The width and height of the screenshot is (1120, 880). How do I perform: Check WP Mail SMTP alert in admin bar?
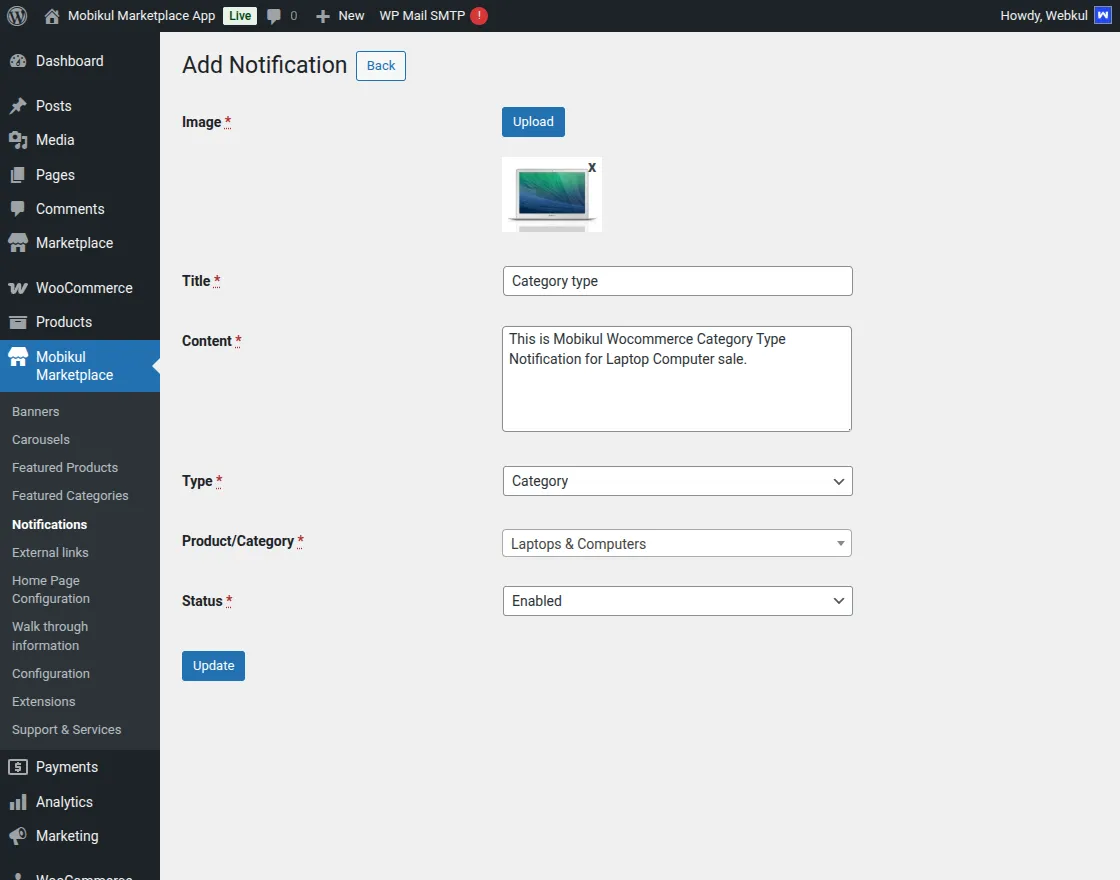(476, 15)
